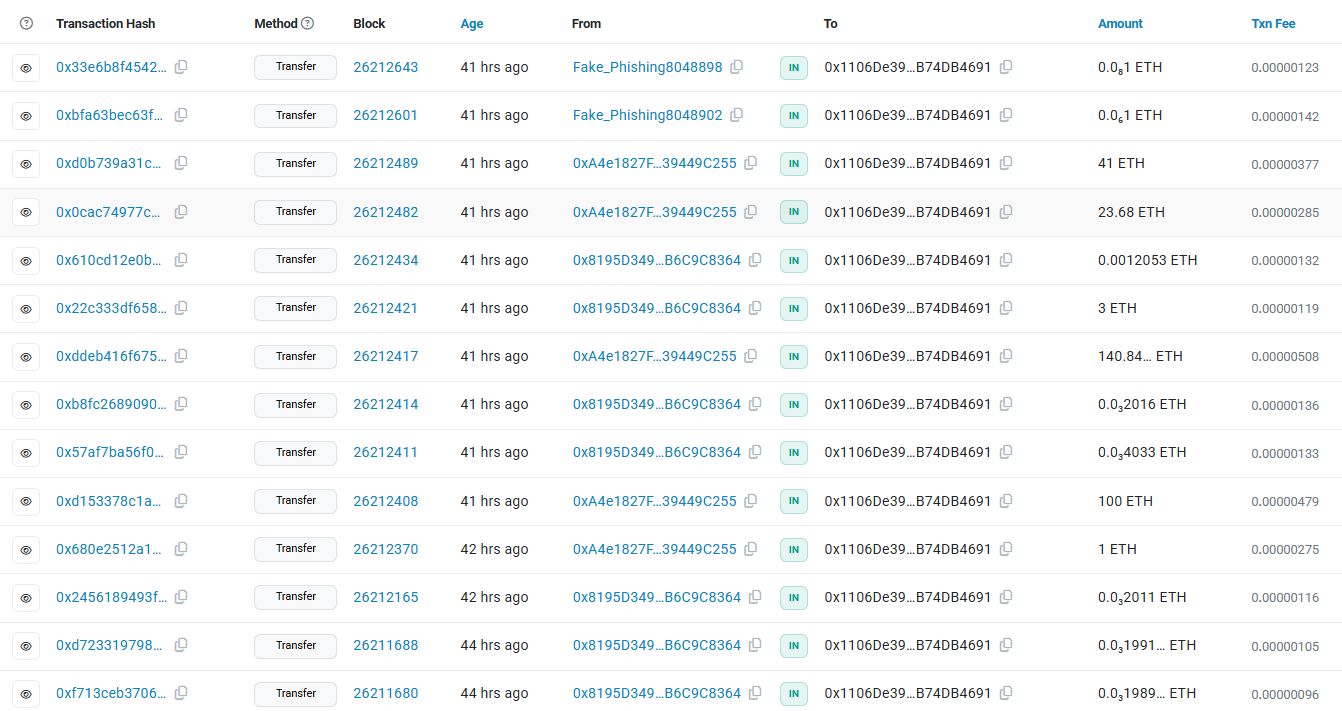1342x711 pixels.
Task: Open block 26212165
Action: pos(386,597)
